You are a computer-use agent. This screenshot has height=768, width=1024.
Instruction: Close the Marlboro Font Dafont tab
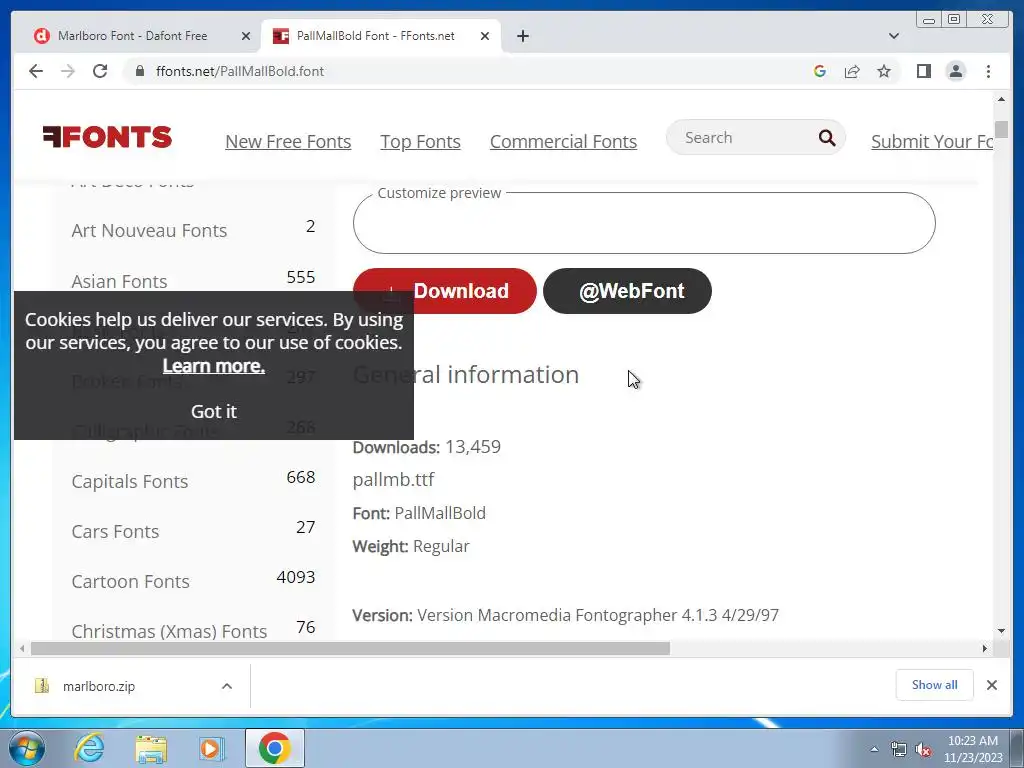[x=246, y=36]
